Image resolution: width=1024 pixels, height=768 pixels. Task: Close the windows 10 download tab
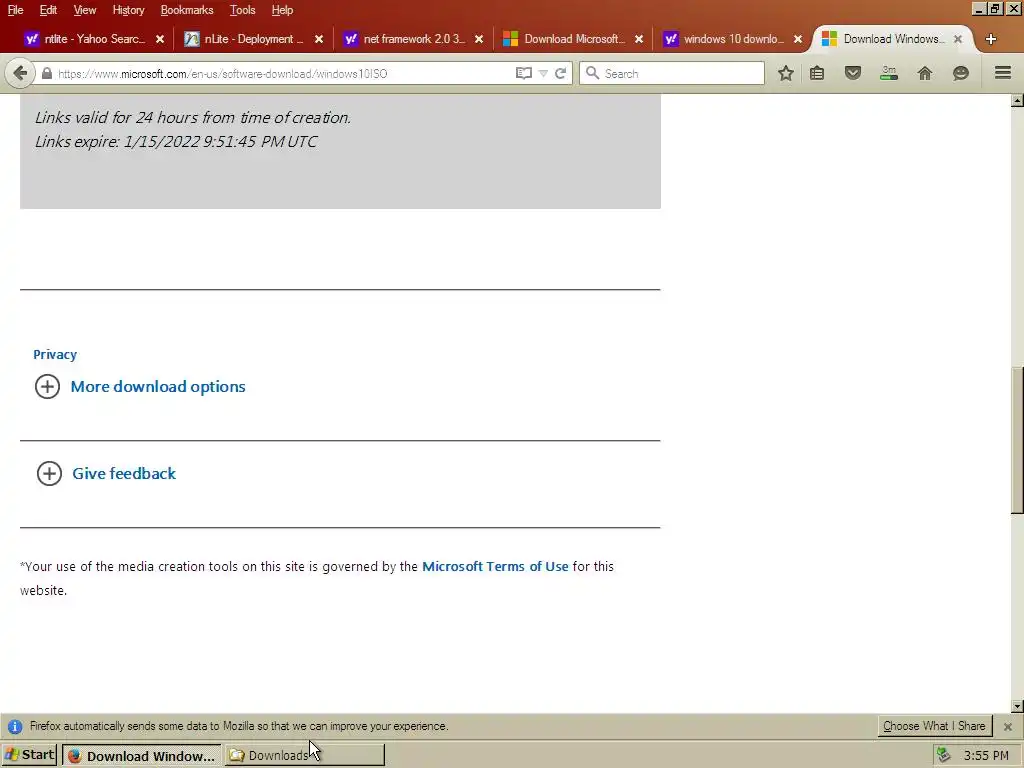pos(798,39)
